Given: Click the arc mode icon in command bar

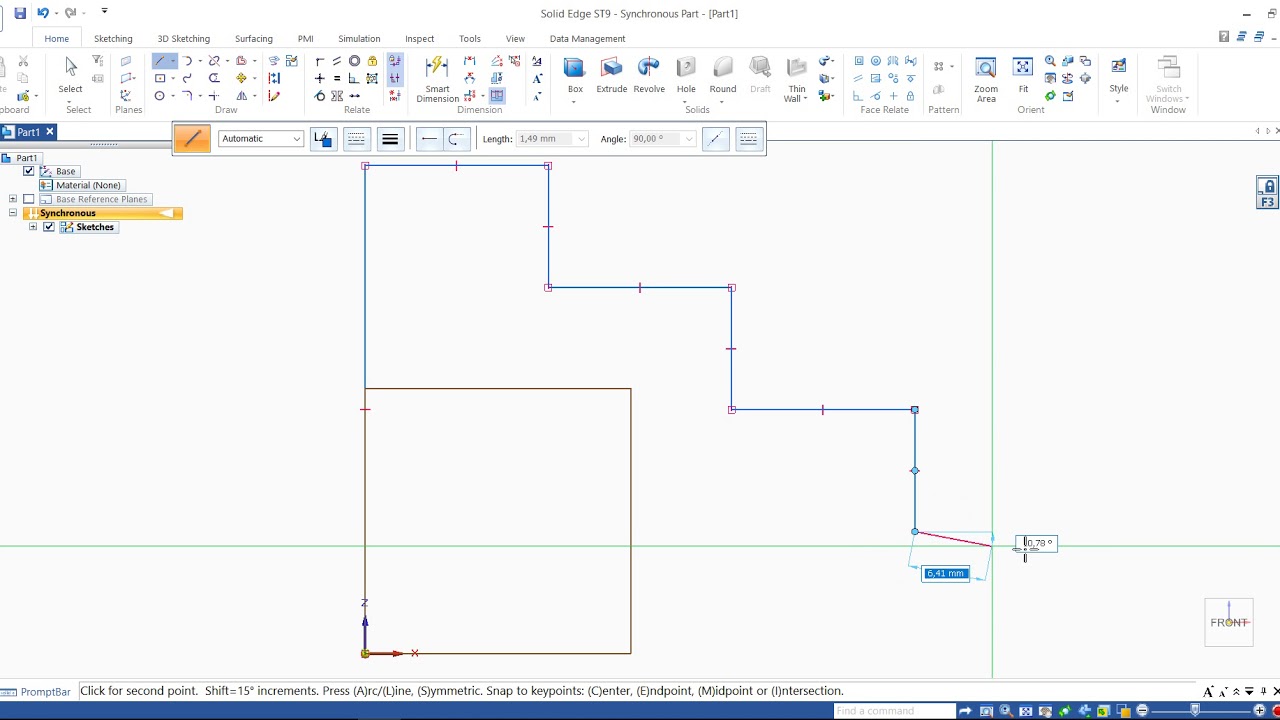Looking at the screenshot, I should click(456, 139).
